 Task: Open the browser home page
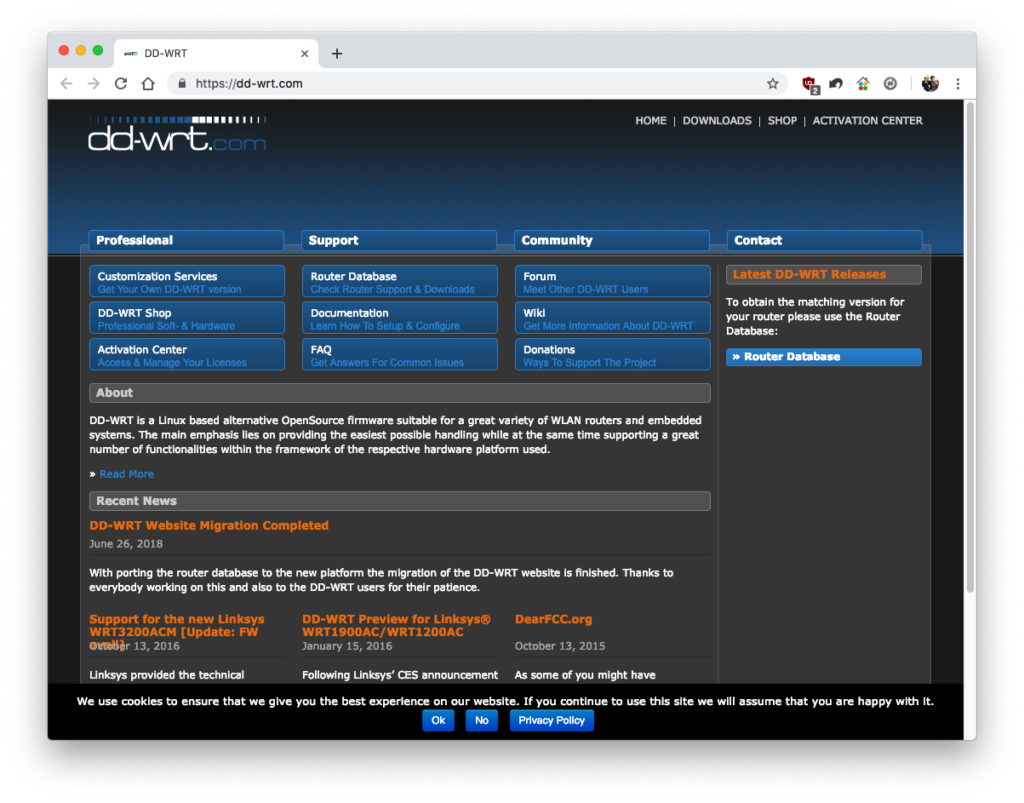(148, 84)
